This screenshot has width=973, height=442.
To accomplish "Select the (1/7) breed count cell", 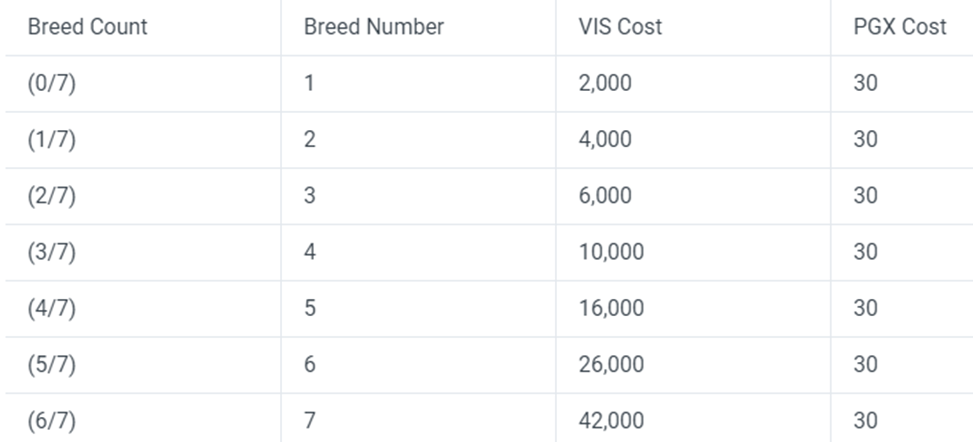I will (52, 140).
